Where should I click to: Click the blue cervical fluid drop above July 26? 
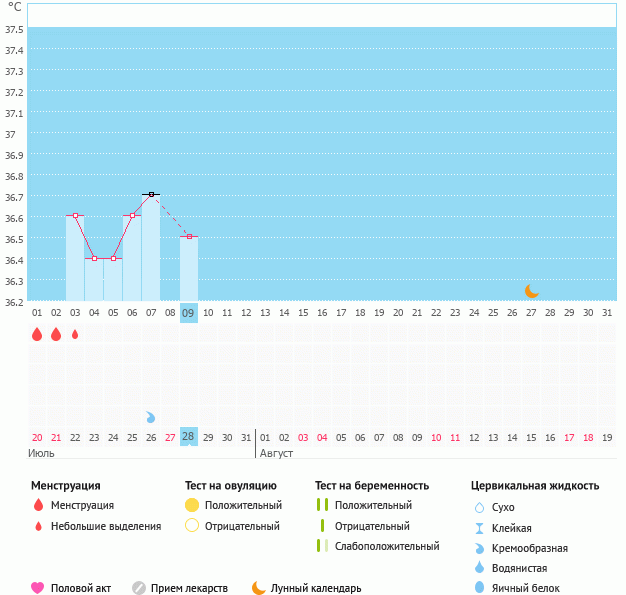coord(151,416)
